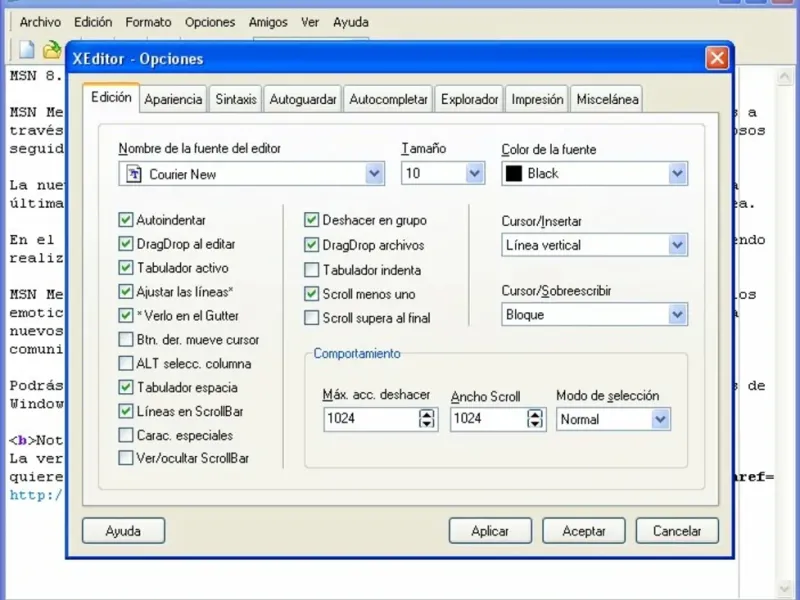The image size is (800, 600).
Task: Open the Cursor/Insertar dropdown
Action: point(677,245)
